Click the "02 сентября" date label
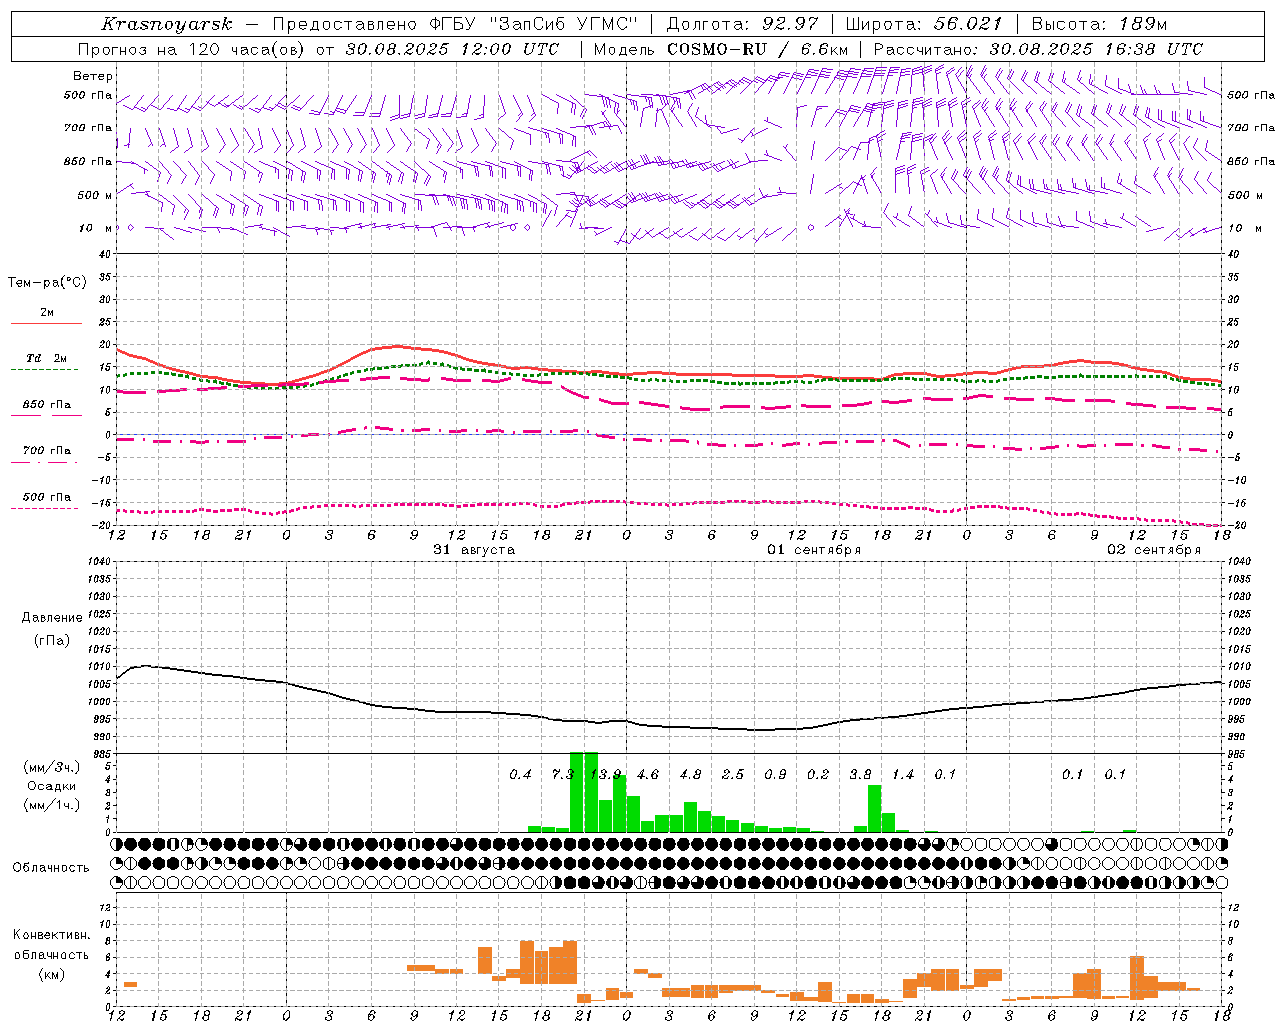Screen dimensions: 1280x1024 point(1154,550)
